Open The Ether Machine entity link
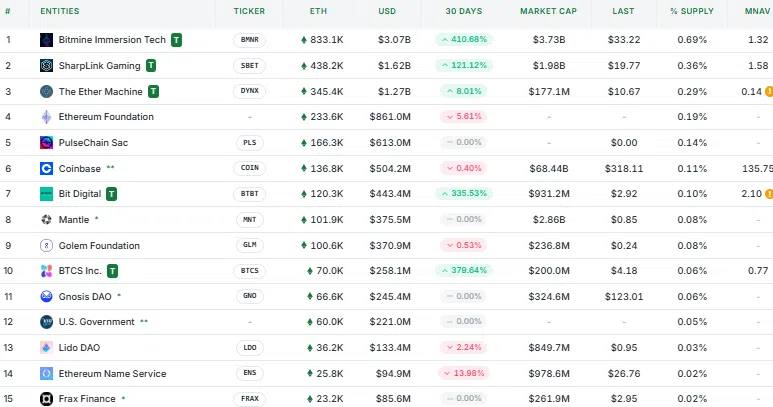Viewport: 773px width, 407px height. [x=101, y=92]
